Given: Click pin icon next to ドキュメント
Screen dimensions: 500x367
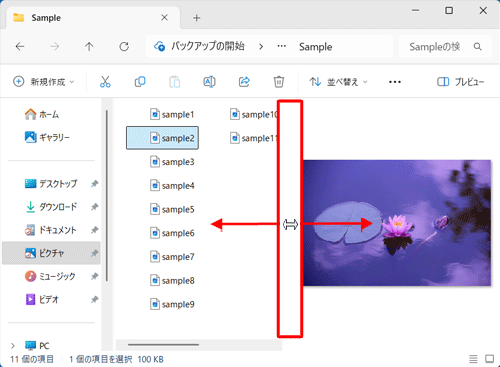Looking at the screenshot, I should pyautogui.click(x=95, y=230).
